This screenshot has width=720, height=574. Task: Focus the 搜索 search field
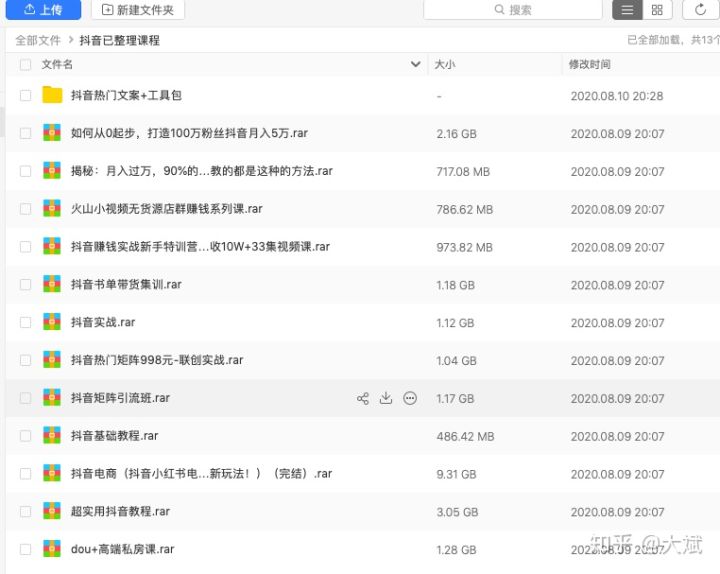[x=512, y=10]
